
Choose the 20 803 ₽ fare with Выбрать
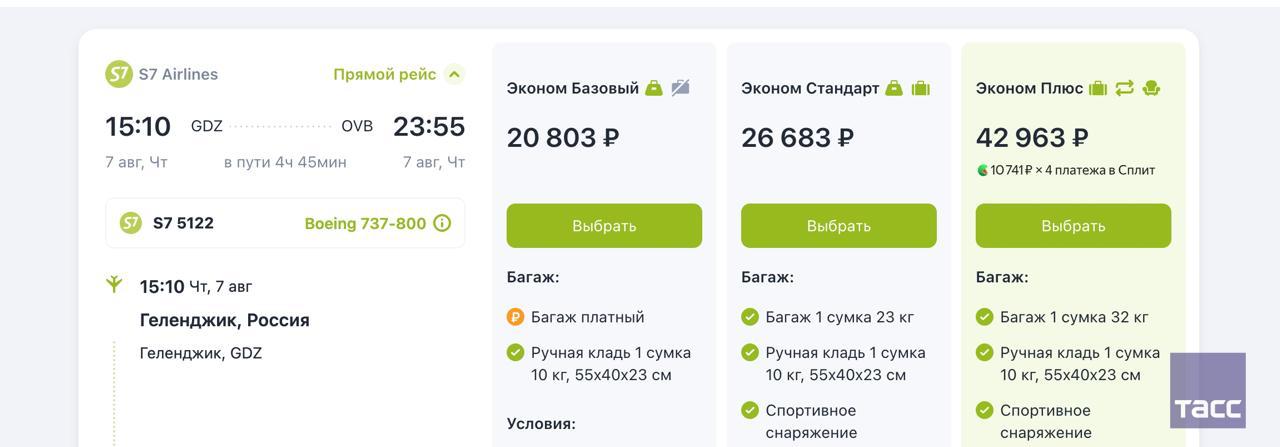click(604, 226)
